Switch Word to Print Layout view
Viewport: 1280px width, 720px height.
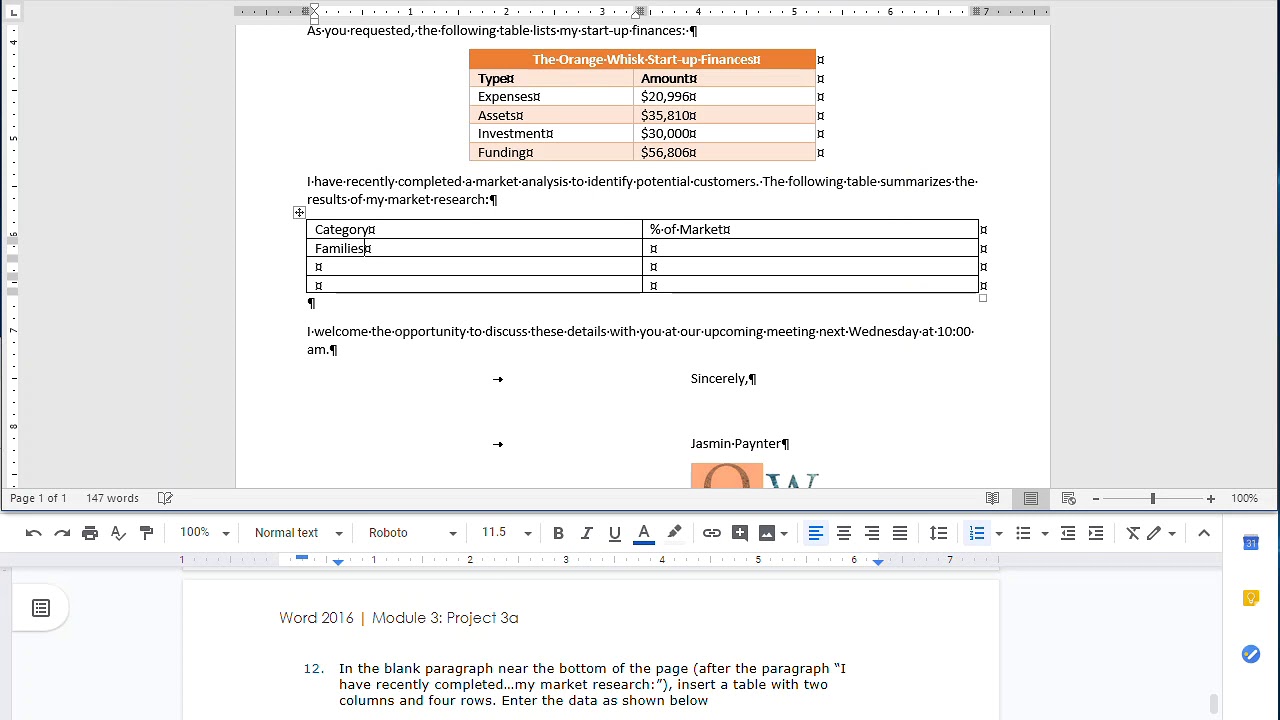(1031, 498)
